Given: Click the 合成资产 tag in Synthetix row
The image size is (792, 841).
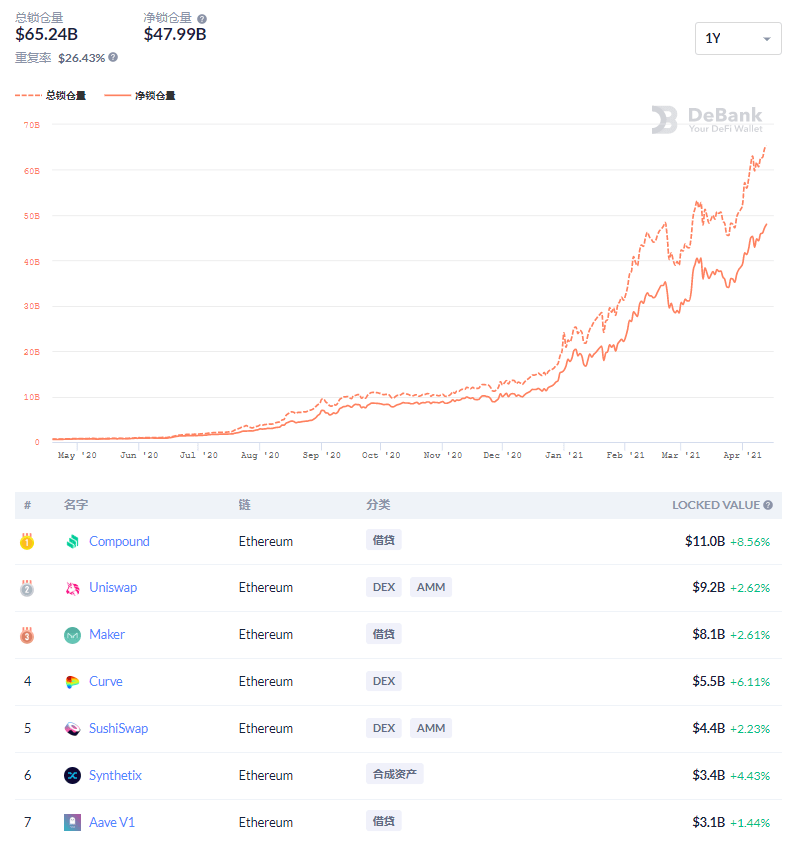Looking at the screenshot, I should (x=395, y=773).
